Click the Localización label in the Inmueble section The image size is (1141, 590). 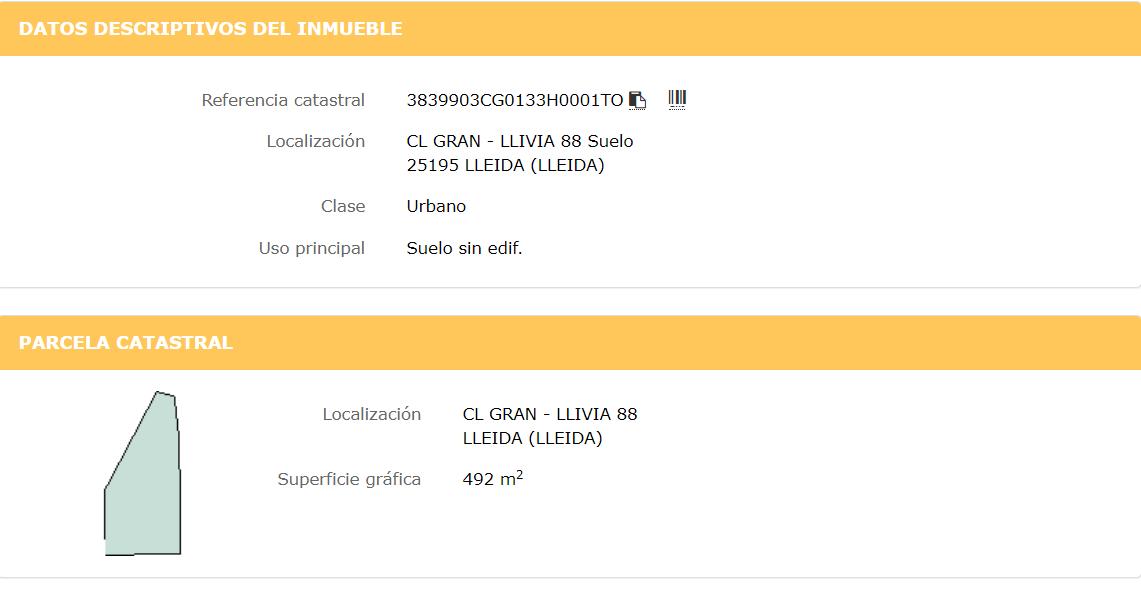316,141
